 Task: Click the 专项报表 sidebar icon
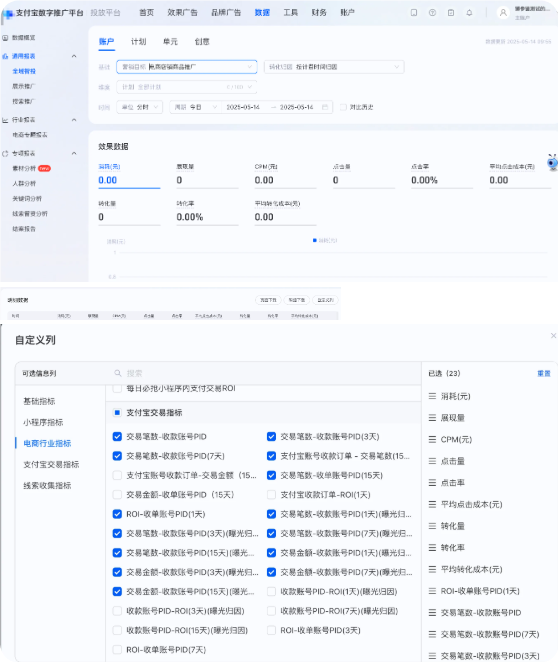coord(5,153)
